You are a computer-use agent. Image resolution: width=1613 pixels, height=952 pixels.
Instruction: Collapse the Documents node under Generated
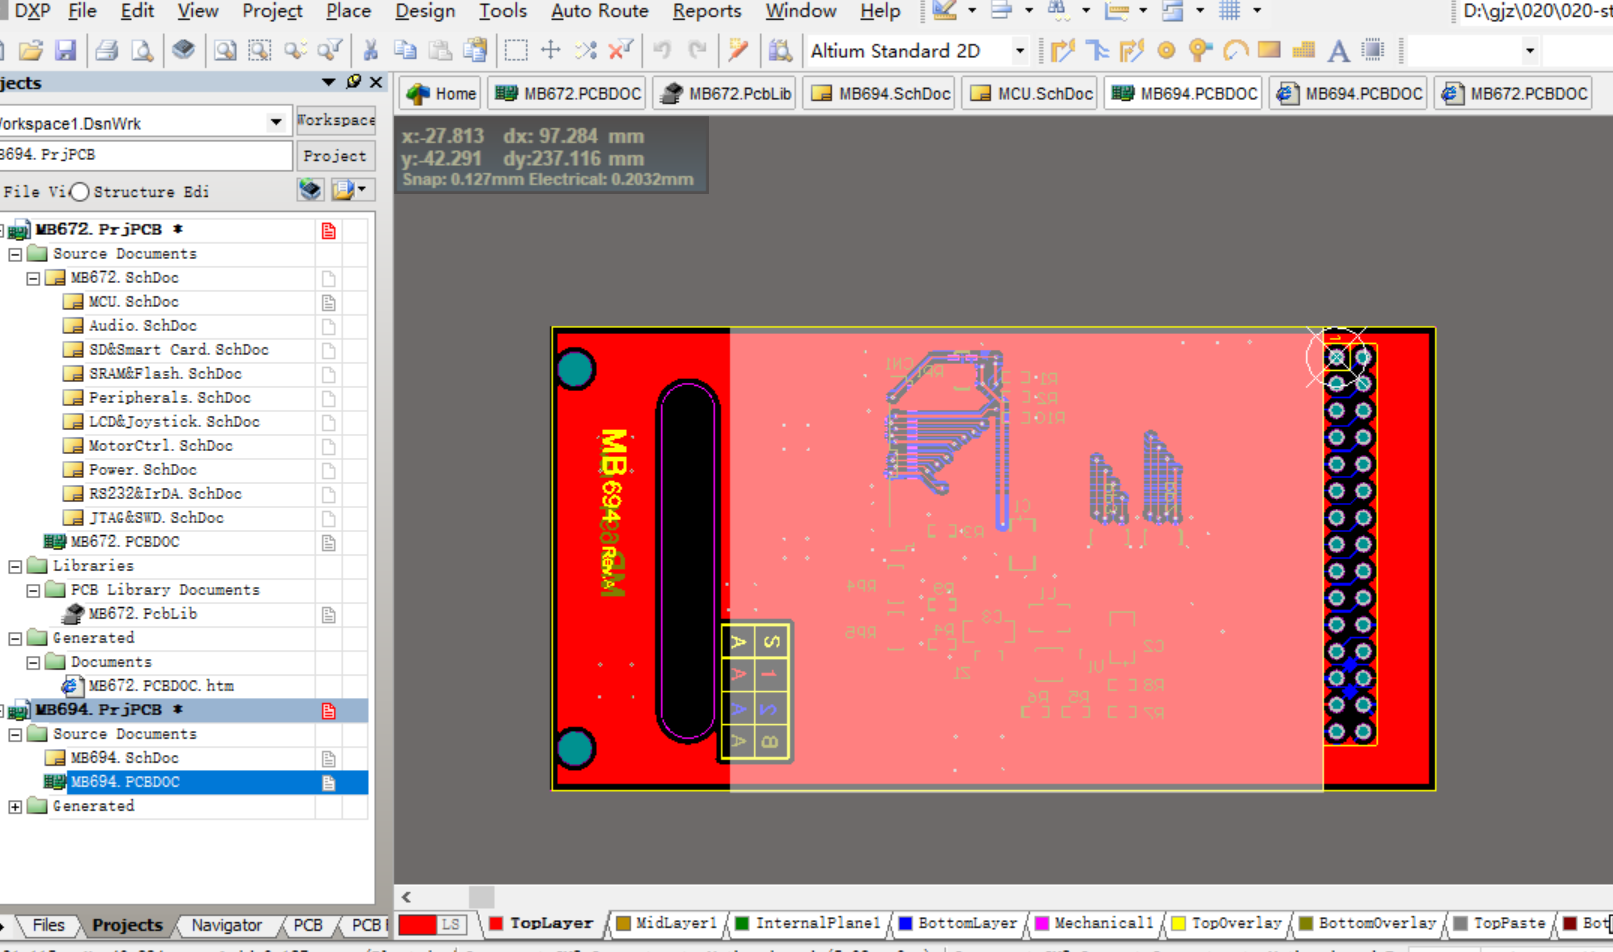point(33,662)
